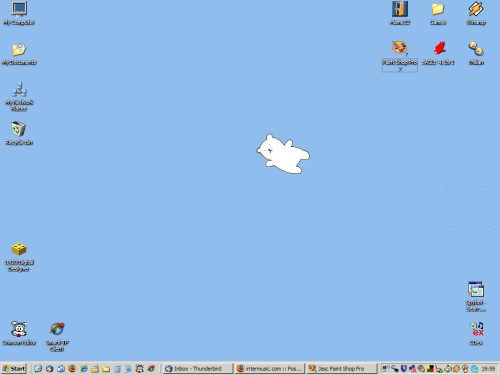Switch to Jasc Paint Shop Pro taskbar button
Viewport: 500px width, 375px height.
coord(341,368)
